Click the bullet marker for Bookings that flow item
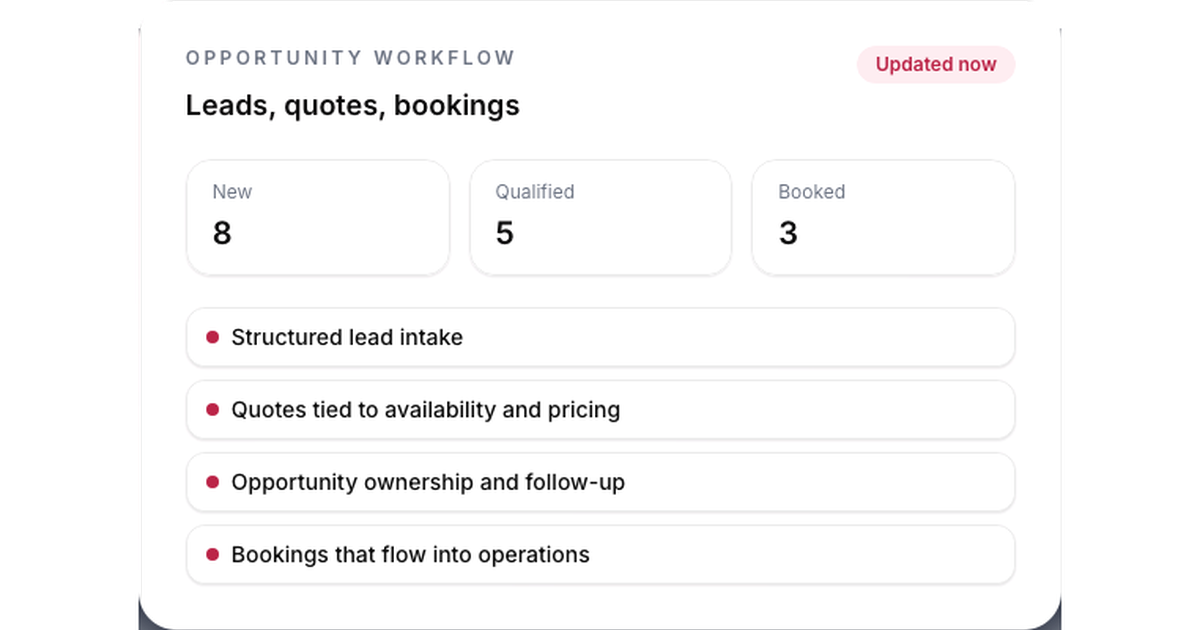Screen dimensions: 1200x630 click(x=212, y=554)
